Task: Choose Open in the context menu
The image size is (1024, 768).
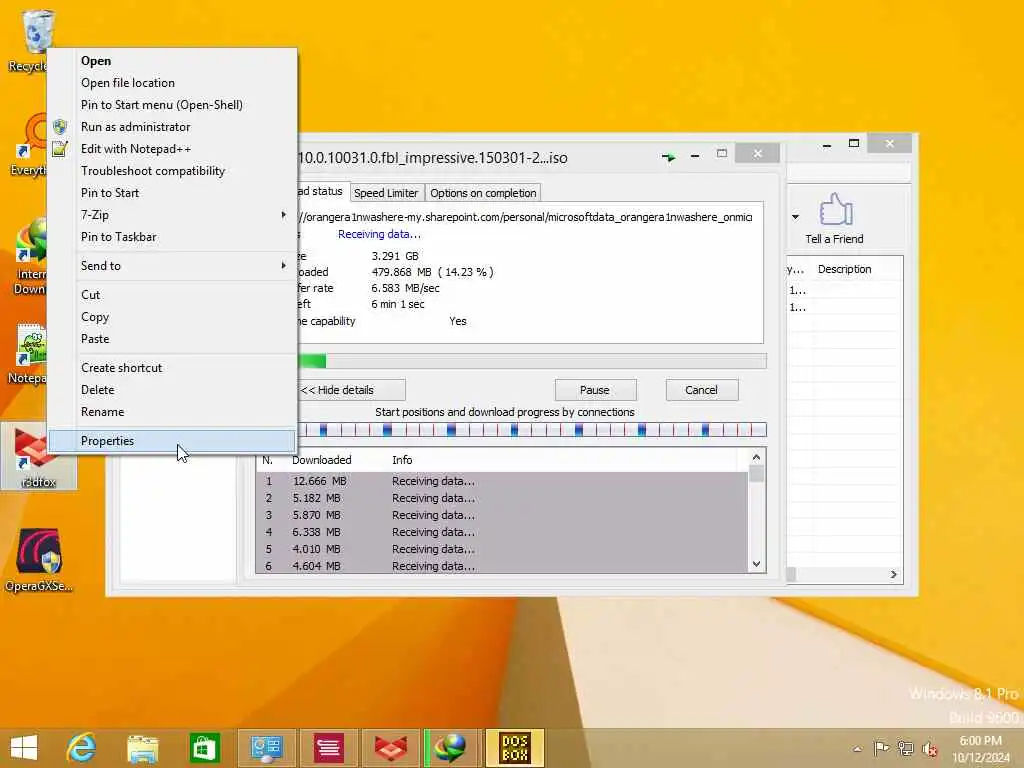Action: [x=172, y=61]
